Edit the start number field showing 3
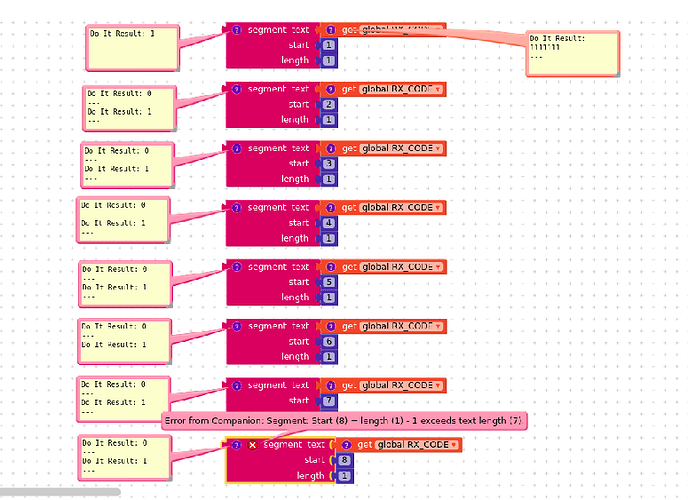This screenshot has height=500, width=688. 329,164
